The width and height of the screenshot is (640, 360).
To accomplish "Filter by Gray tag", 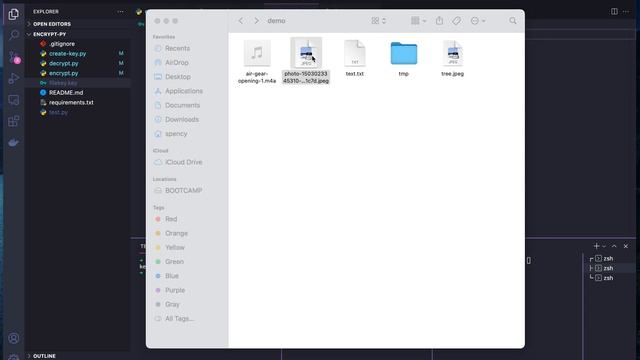I will [172, 304].
